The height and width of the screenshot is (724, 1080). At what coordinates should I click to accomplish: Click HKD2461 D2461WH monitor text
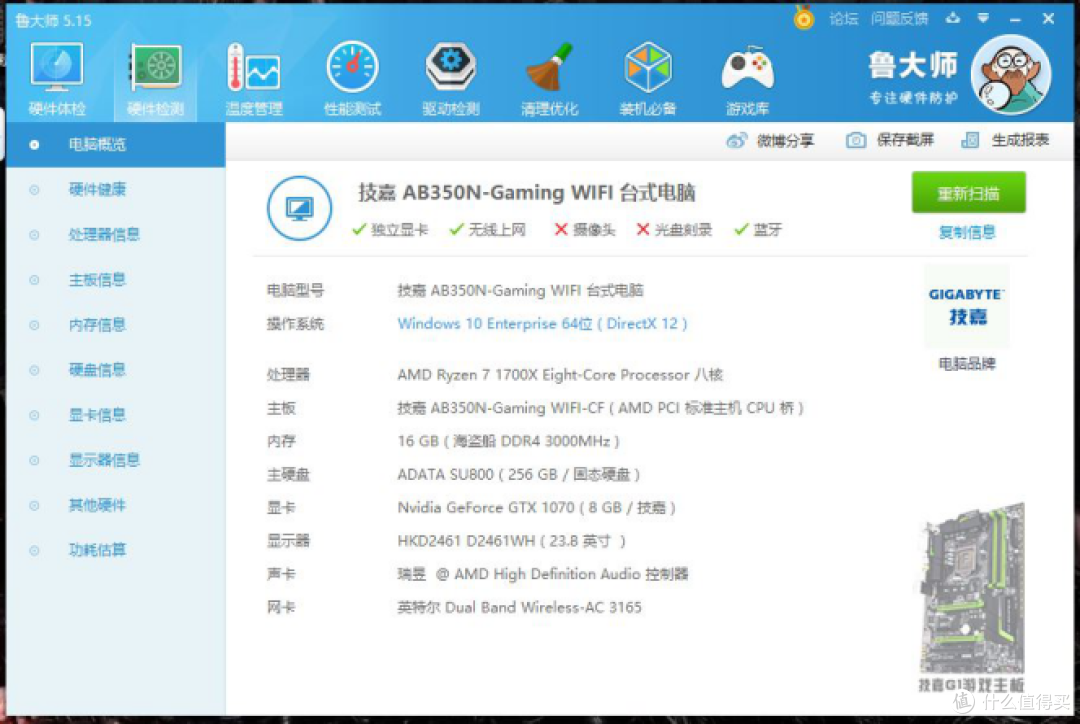tap(511, 541)
